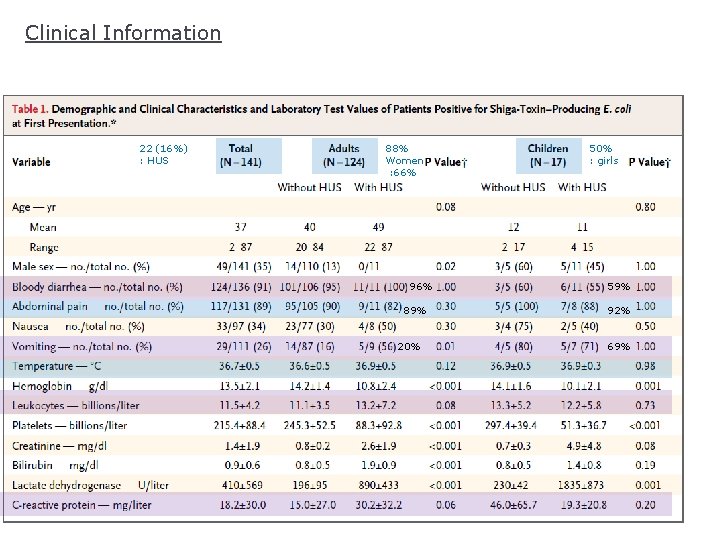Select the platelets total '215.4±88.4'

239,426
